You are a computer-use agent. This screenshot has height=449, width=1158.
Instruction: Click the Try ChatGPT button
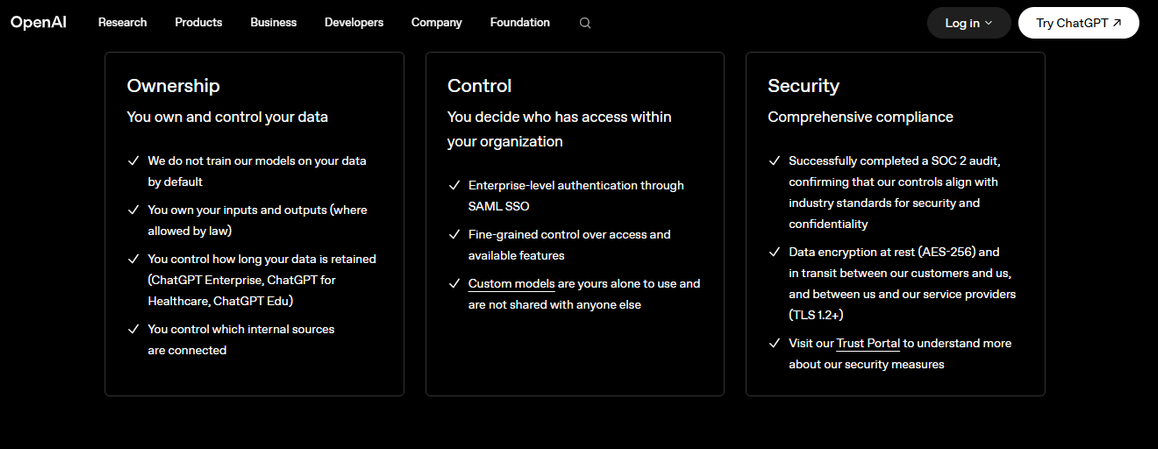[1078, 23]
